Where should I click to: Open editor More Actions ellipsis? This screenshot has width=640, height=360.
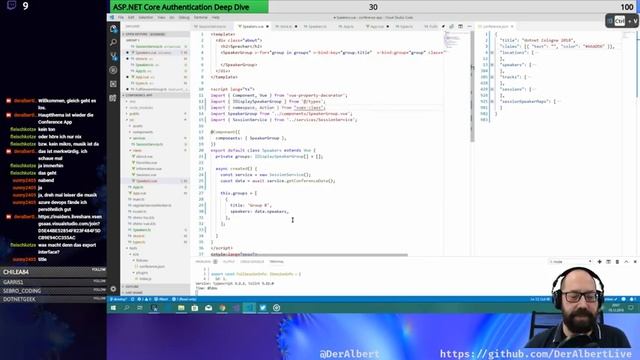pos(469,26)
